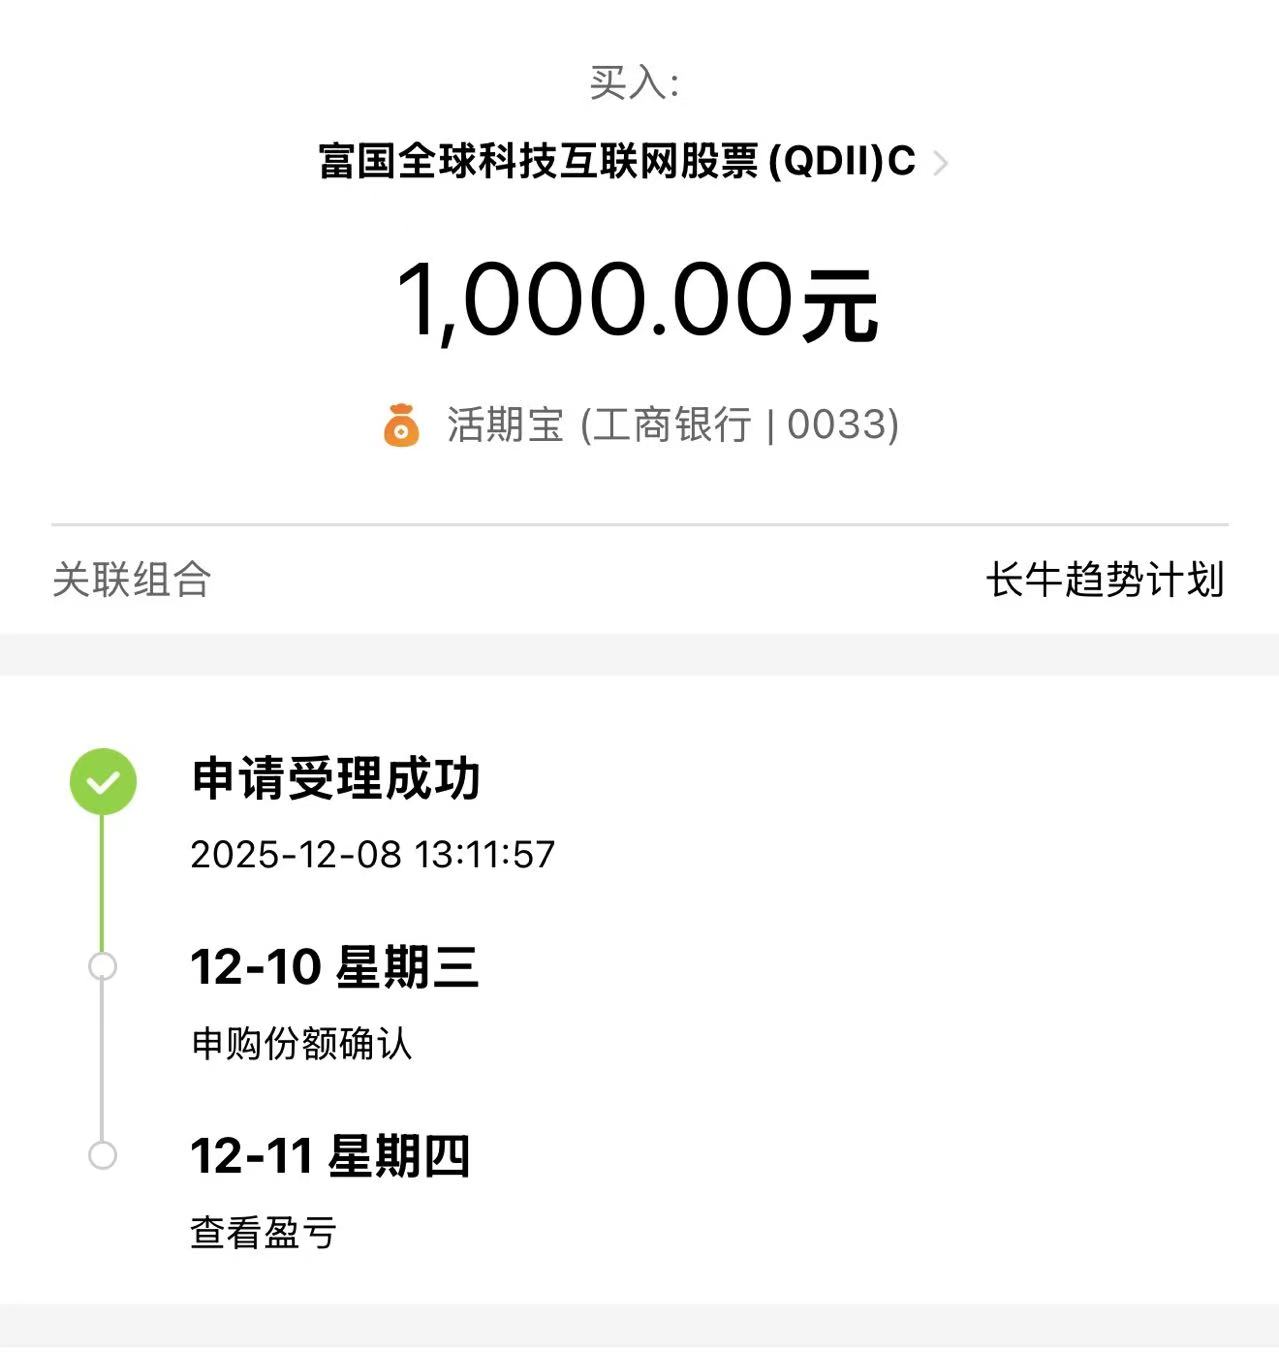Select the 活期宝 (工商银行 | 0033) payment text
Viewport: 1279px width, 1352px height.
point(672,425)
